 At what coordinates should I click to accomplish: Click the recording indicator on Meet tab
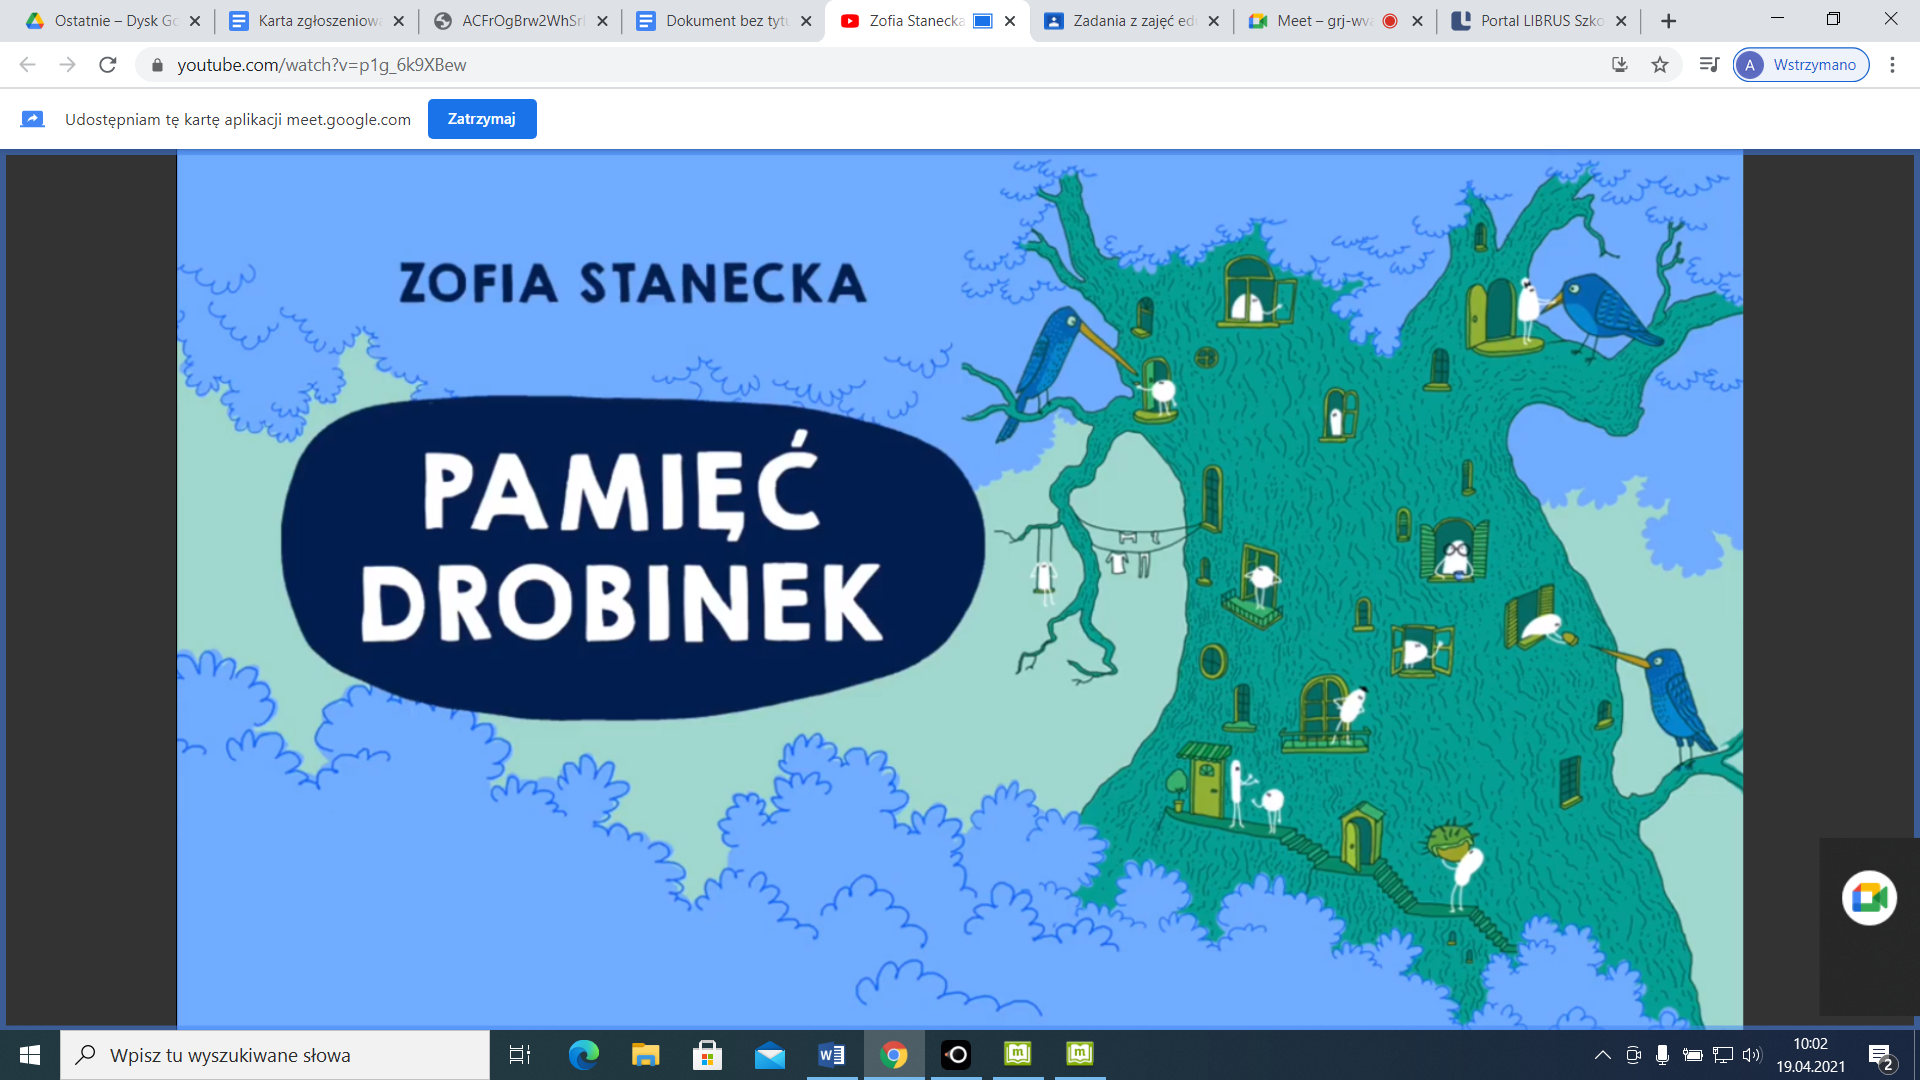[x=1390, y=21]
